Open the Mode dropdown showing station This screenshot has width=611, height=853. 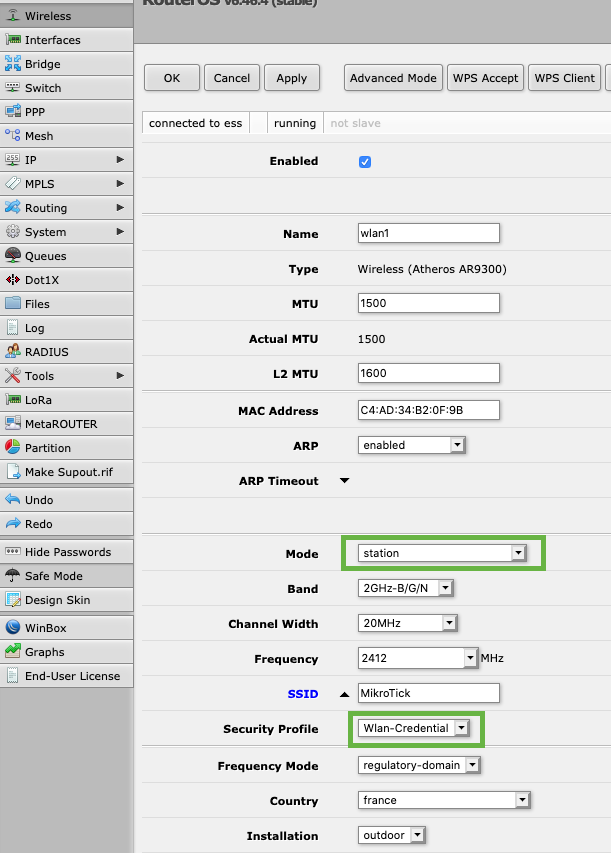[x=442, y=553]
